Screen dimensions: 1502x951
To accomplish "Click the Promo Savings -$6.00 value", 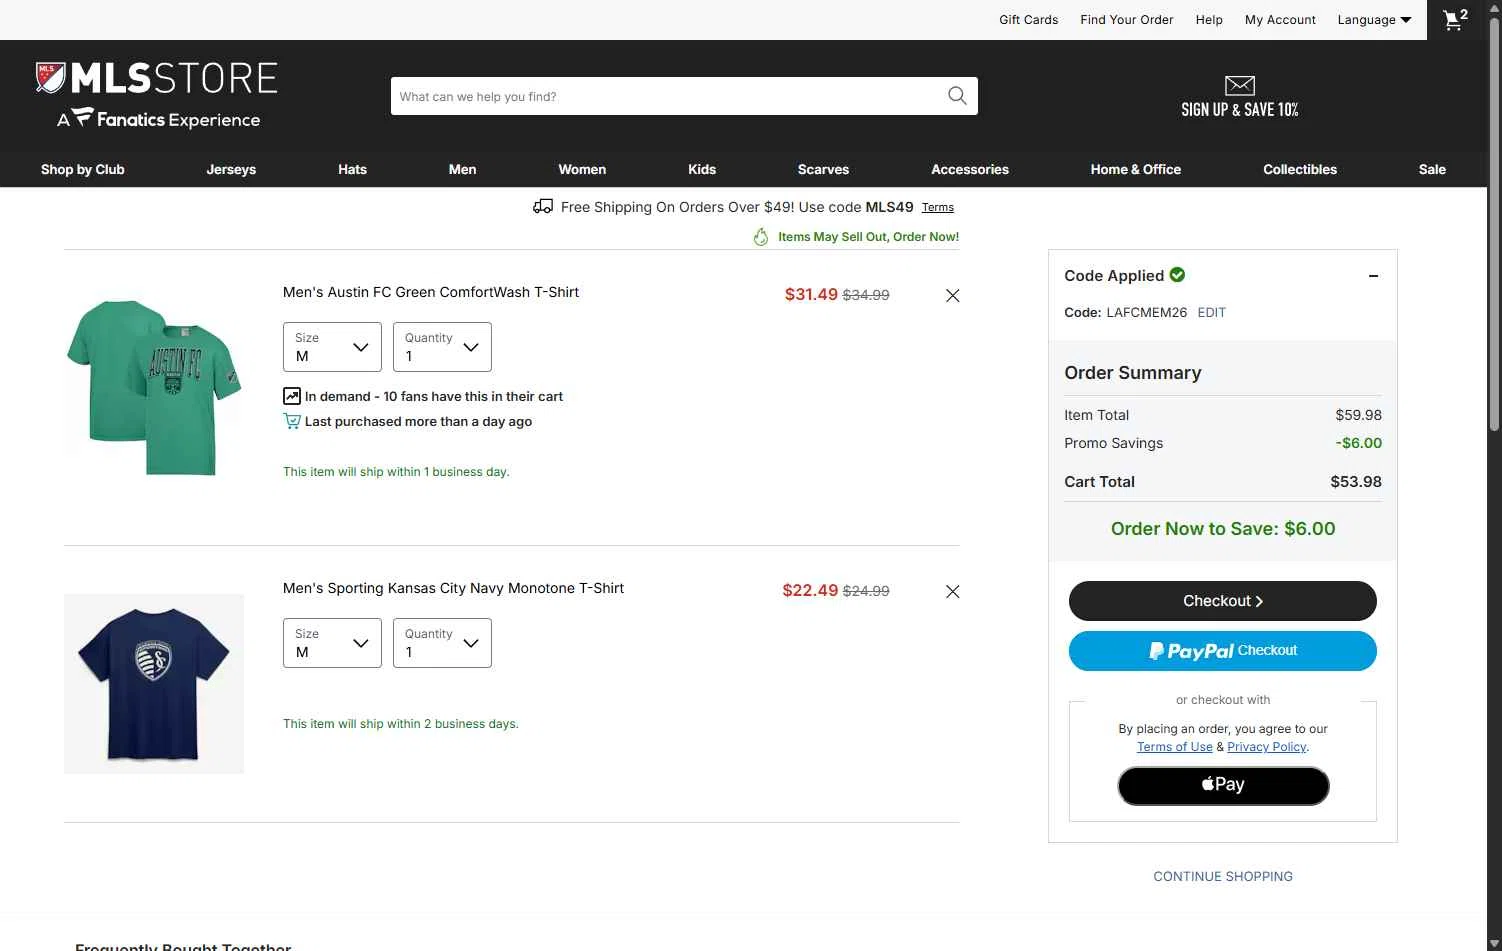I will [x=1359, y=443].
